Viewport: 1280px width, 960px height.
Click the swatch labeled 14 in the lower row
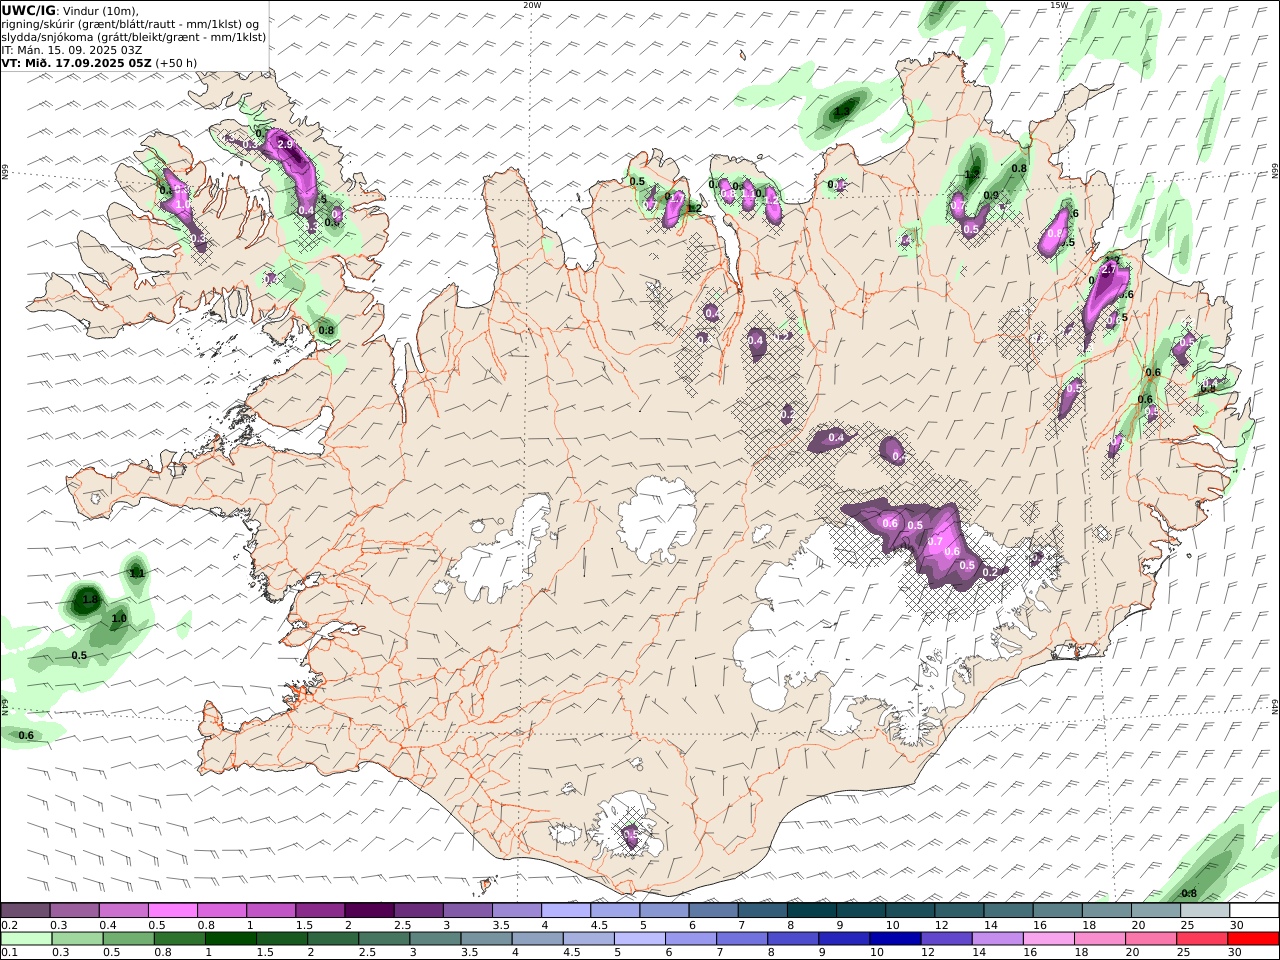[996, 938]
